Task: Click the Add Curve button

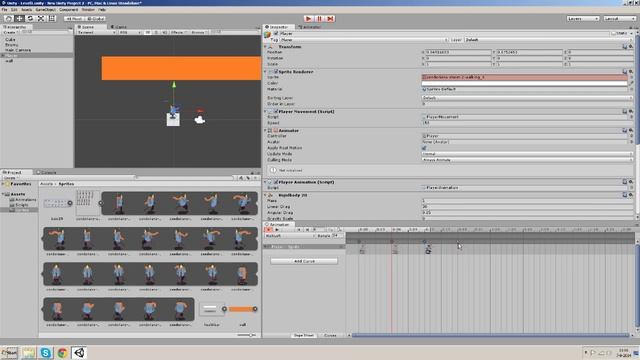Action: tap(304, 261)
